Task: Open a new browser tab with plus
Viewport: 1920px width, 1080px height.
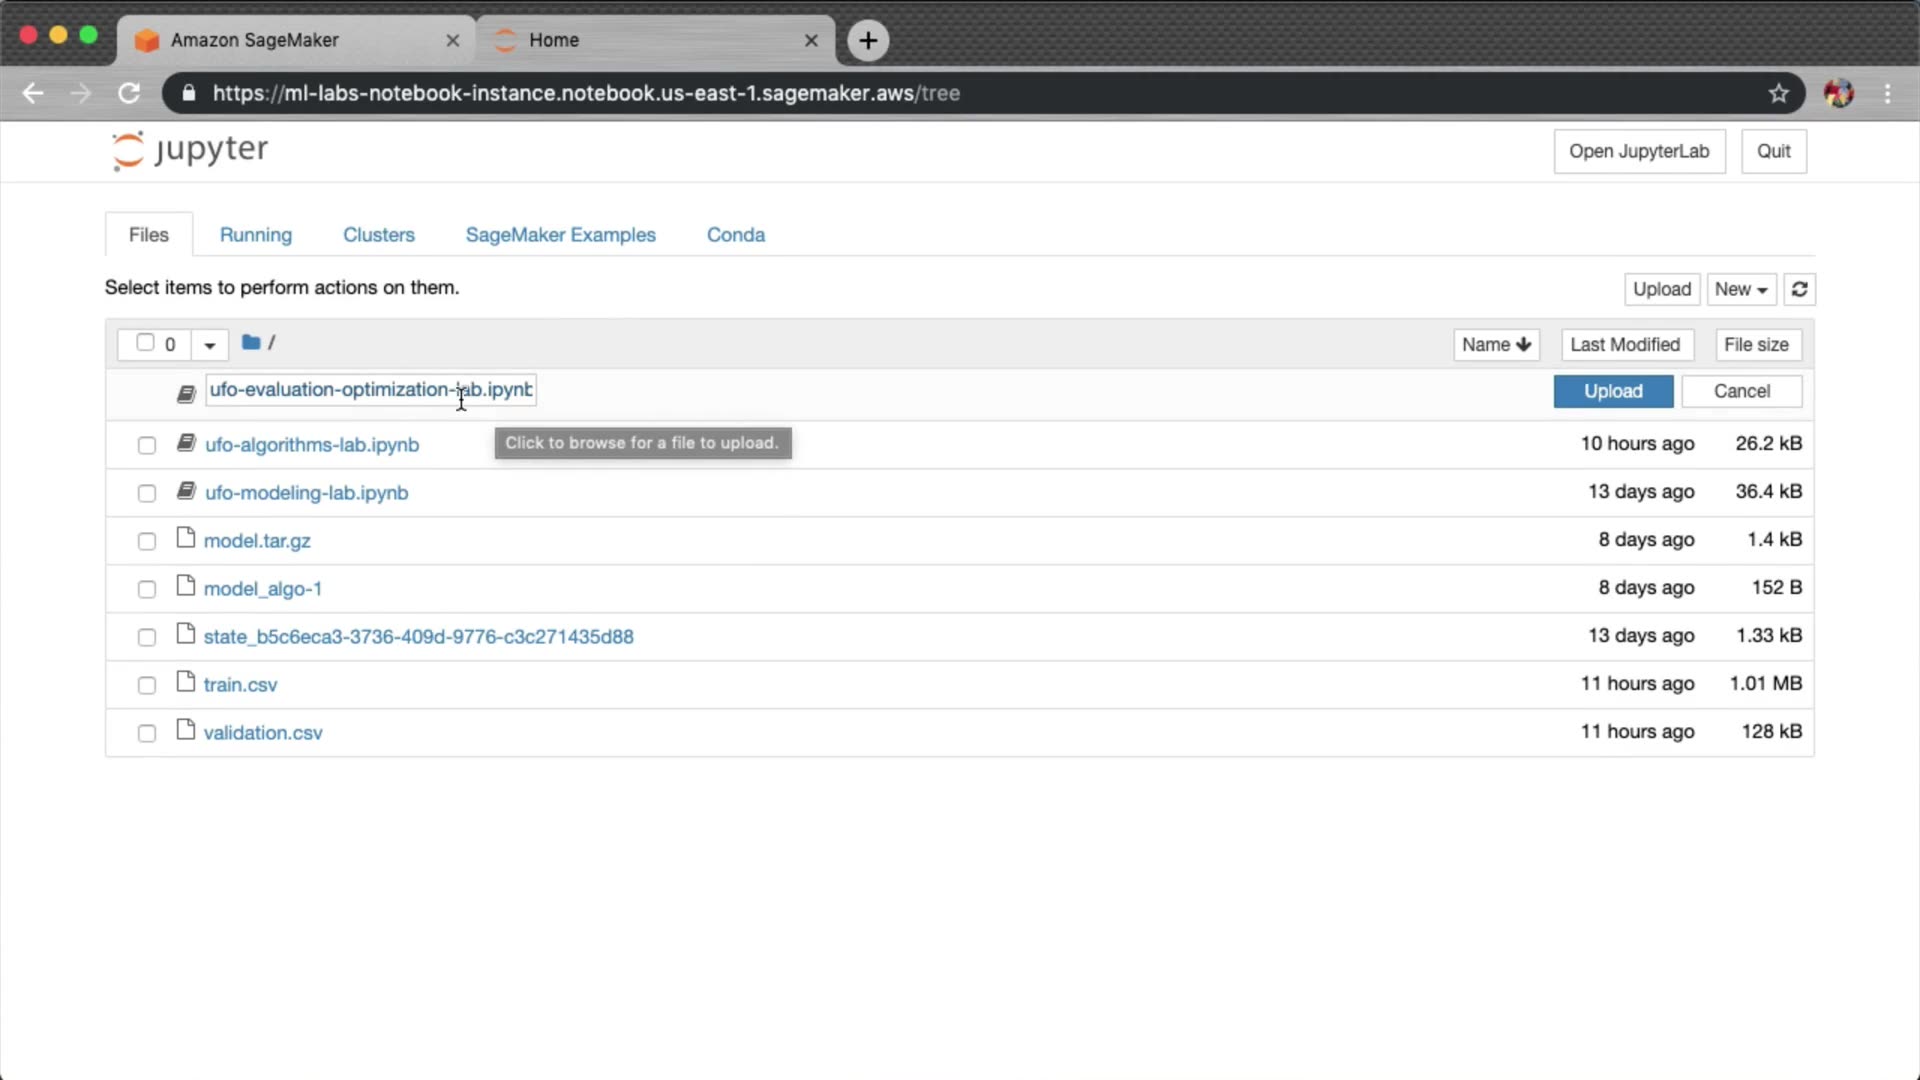Action: pos(868,40)
